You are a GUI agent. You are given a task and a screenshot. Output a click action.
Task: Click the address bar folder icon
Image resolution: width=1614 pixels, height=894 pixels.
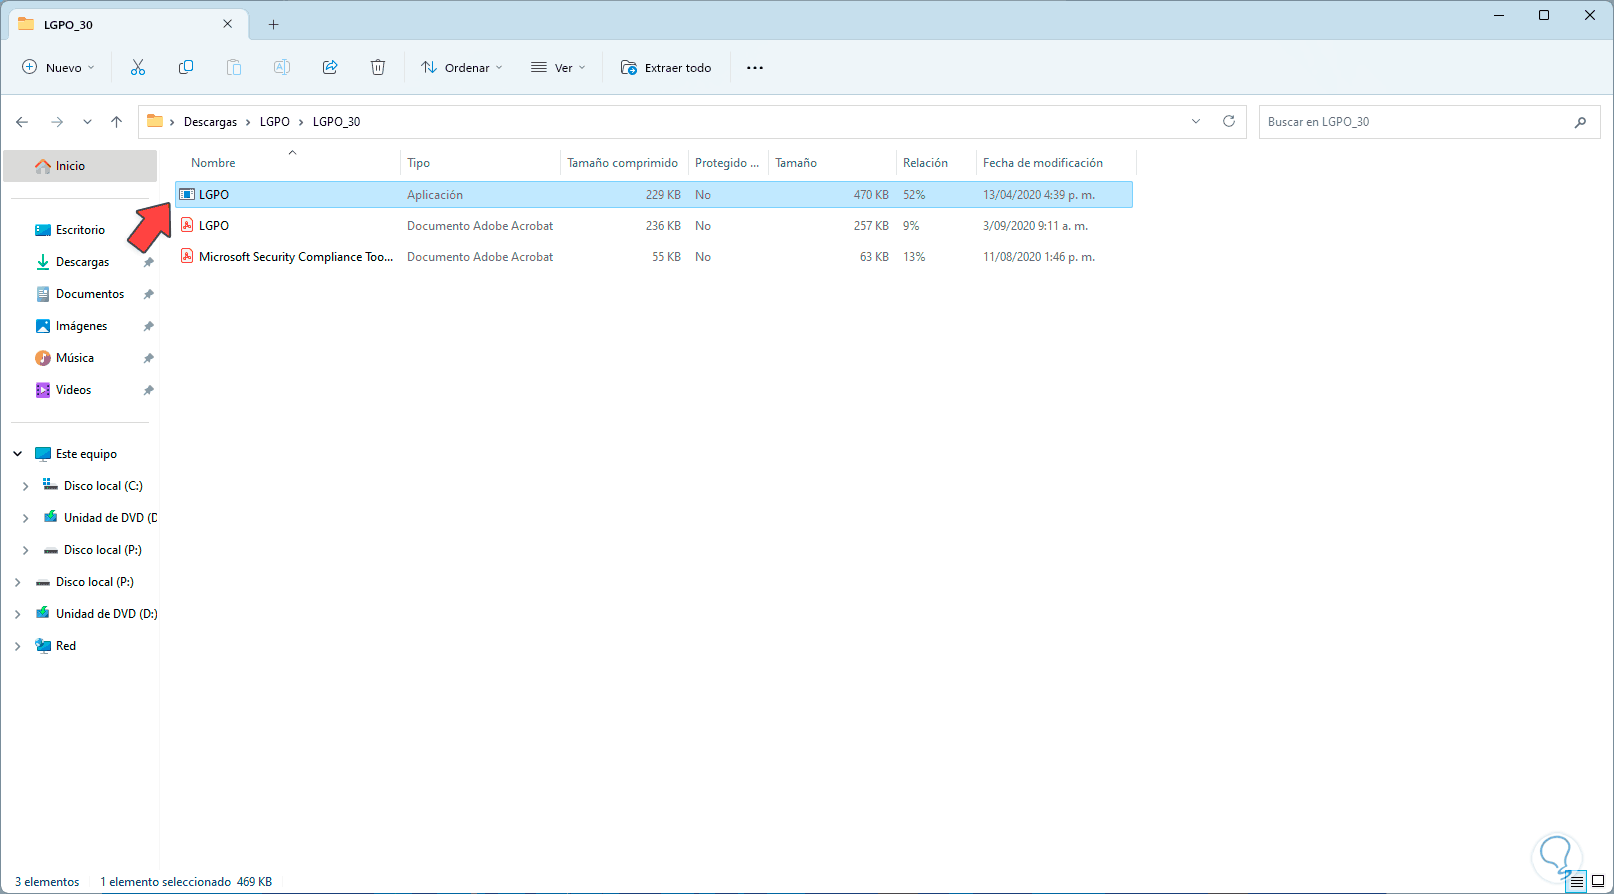click(155, 121)
